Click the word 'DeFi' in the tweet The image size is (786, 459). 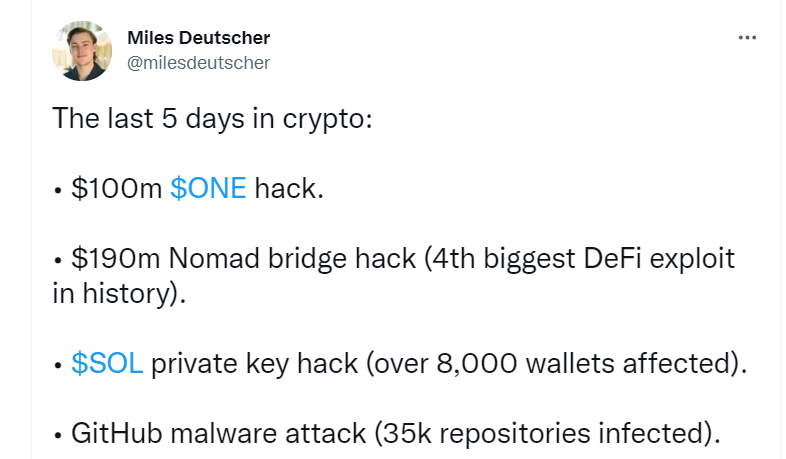(x=612, y=259)
